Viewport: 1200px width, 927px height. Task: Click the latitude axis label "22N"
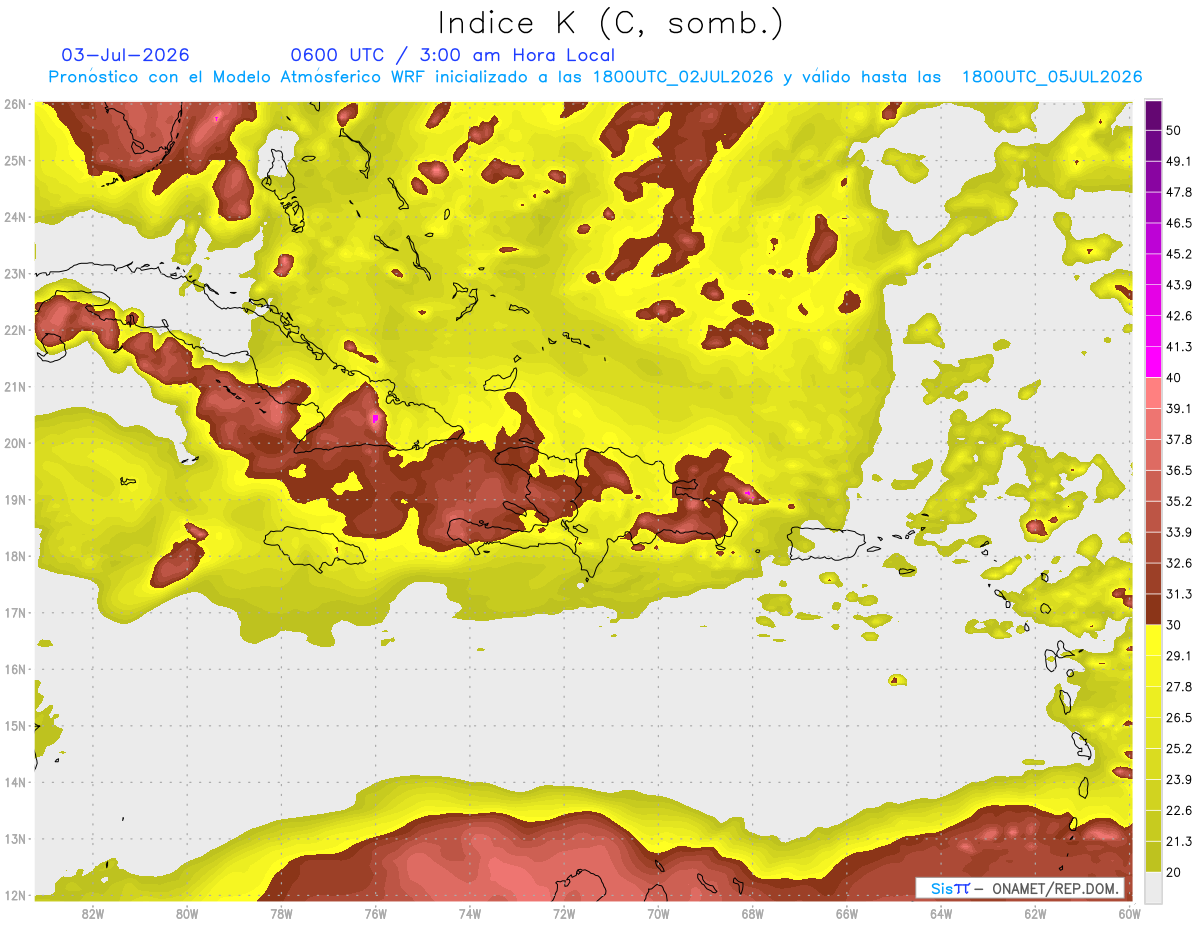(x=15, y=330)
